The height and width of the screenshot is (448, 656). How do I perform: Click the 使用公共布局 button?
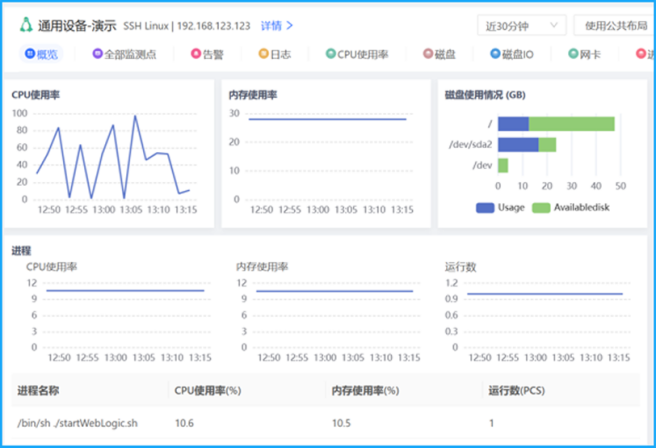pyautogui.click(x=614, y=26)
